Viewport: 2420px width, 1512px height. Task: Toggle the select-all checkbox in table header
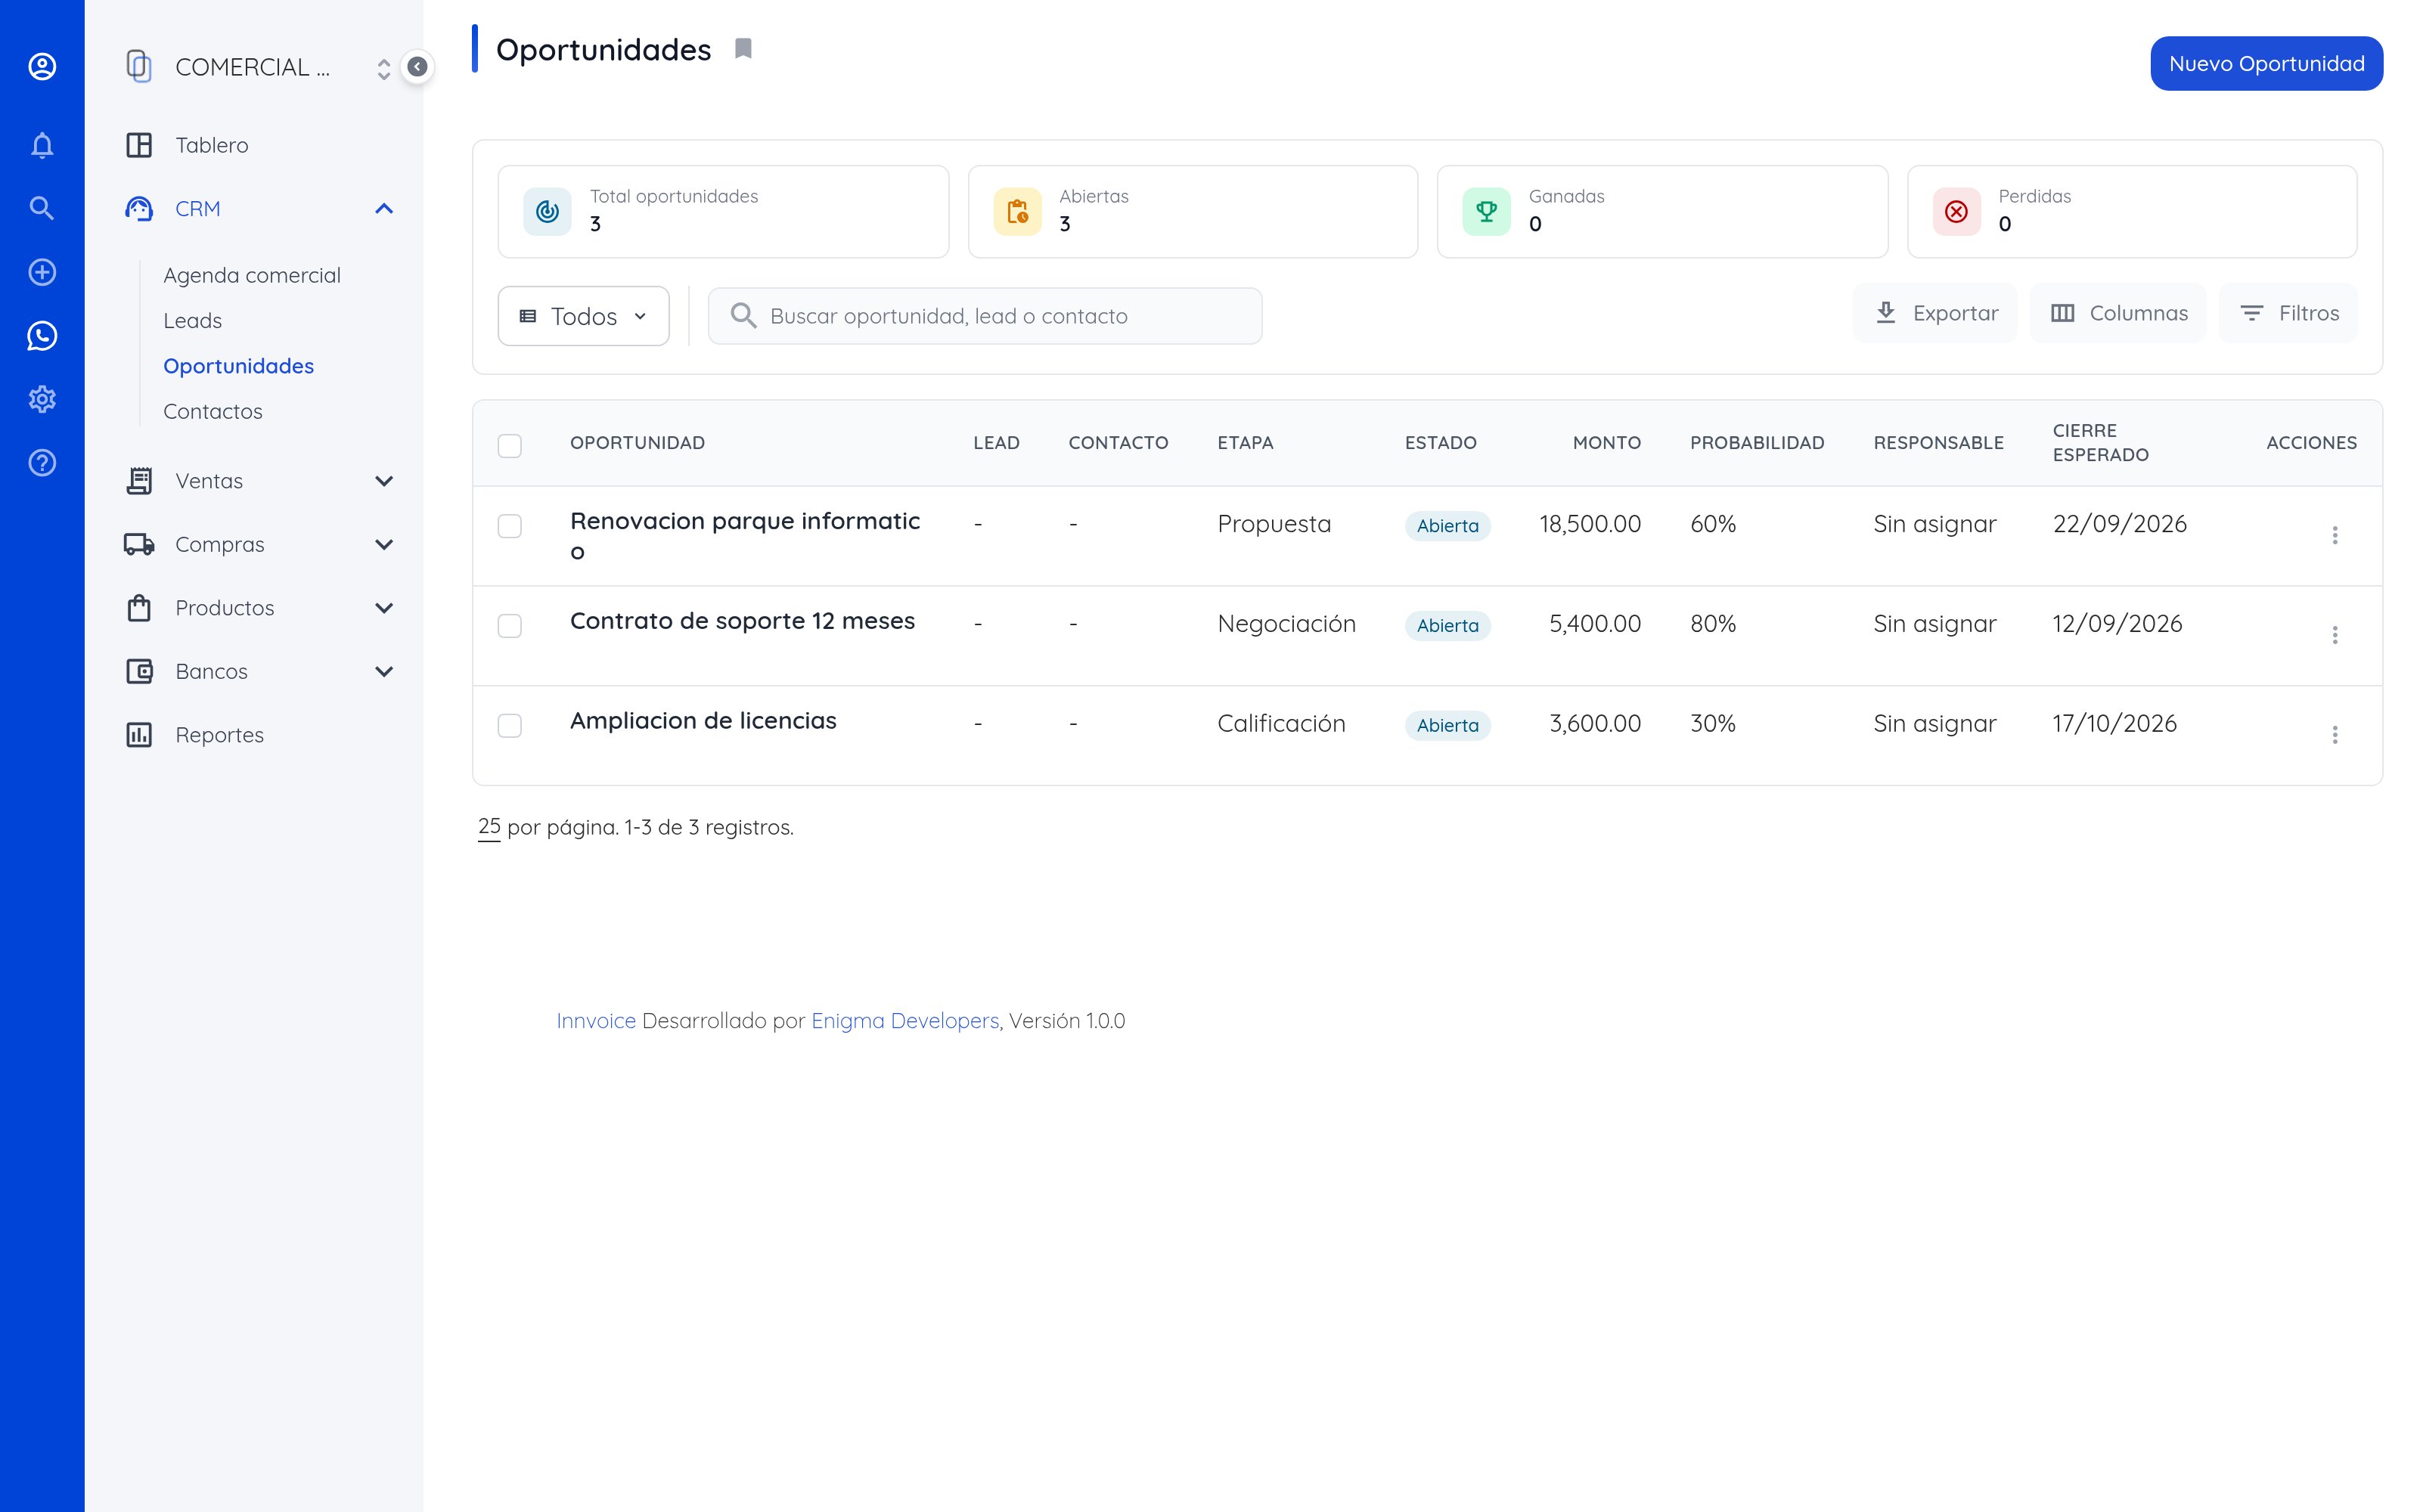510,445
